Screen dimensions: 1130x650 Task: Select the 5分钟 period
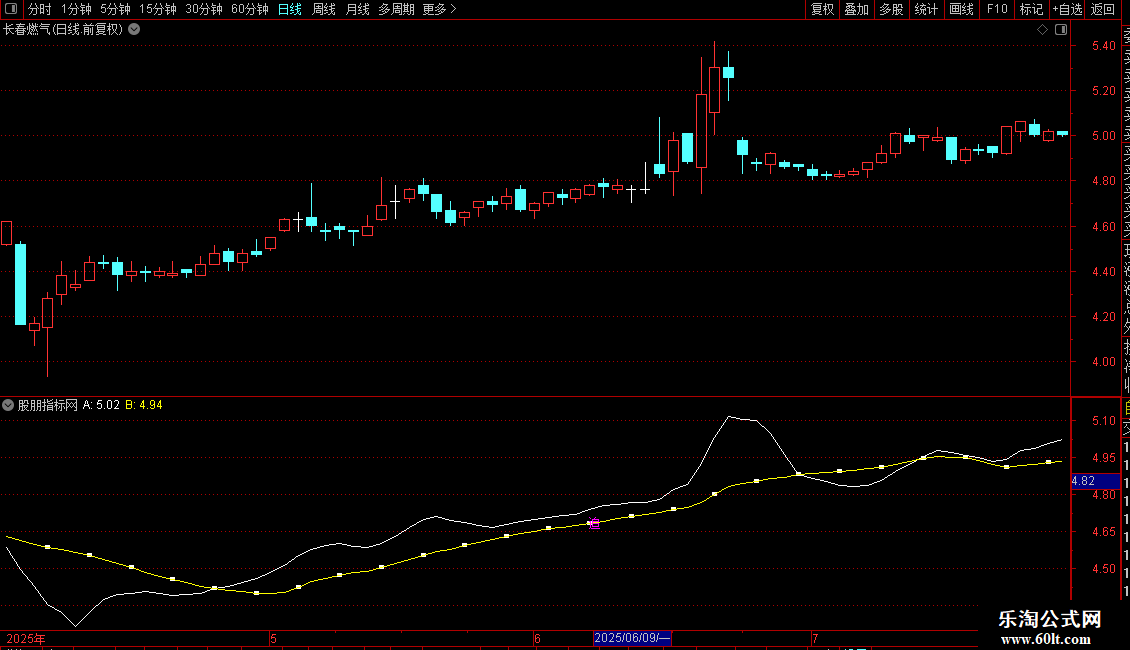115,9
